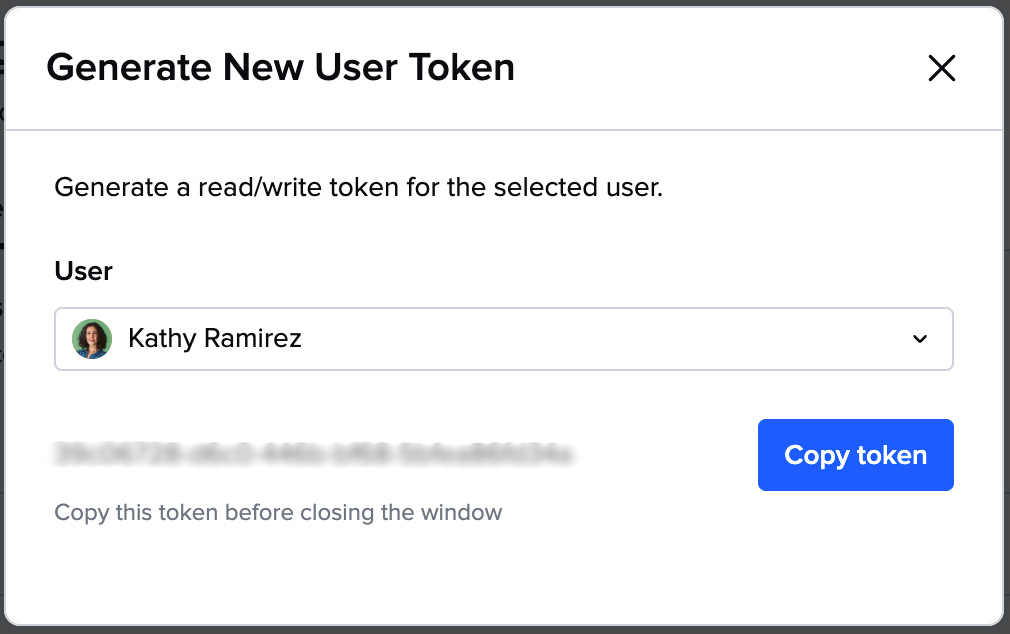
Task: Click the copy-before-closing hint text
Action: [x=278, y=512]
